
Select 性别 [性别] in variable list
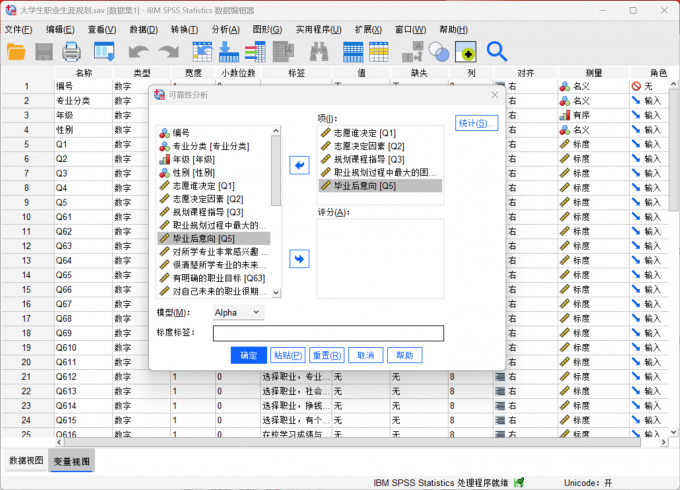214,173
